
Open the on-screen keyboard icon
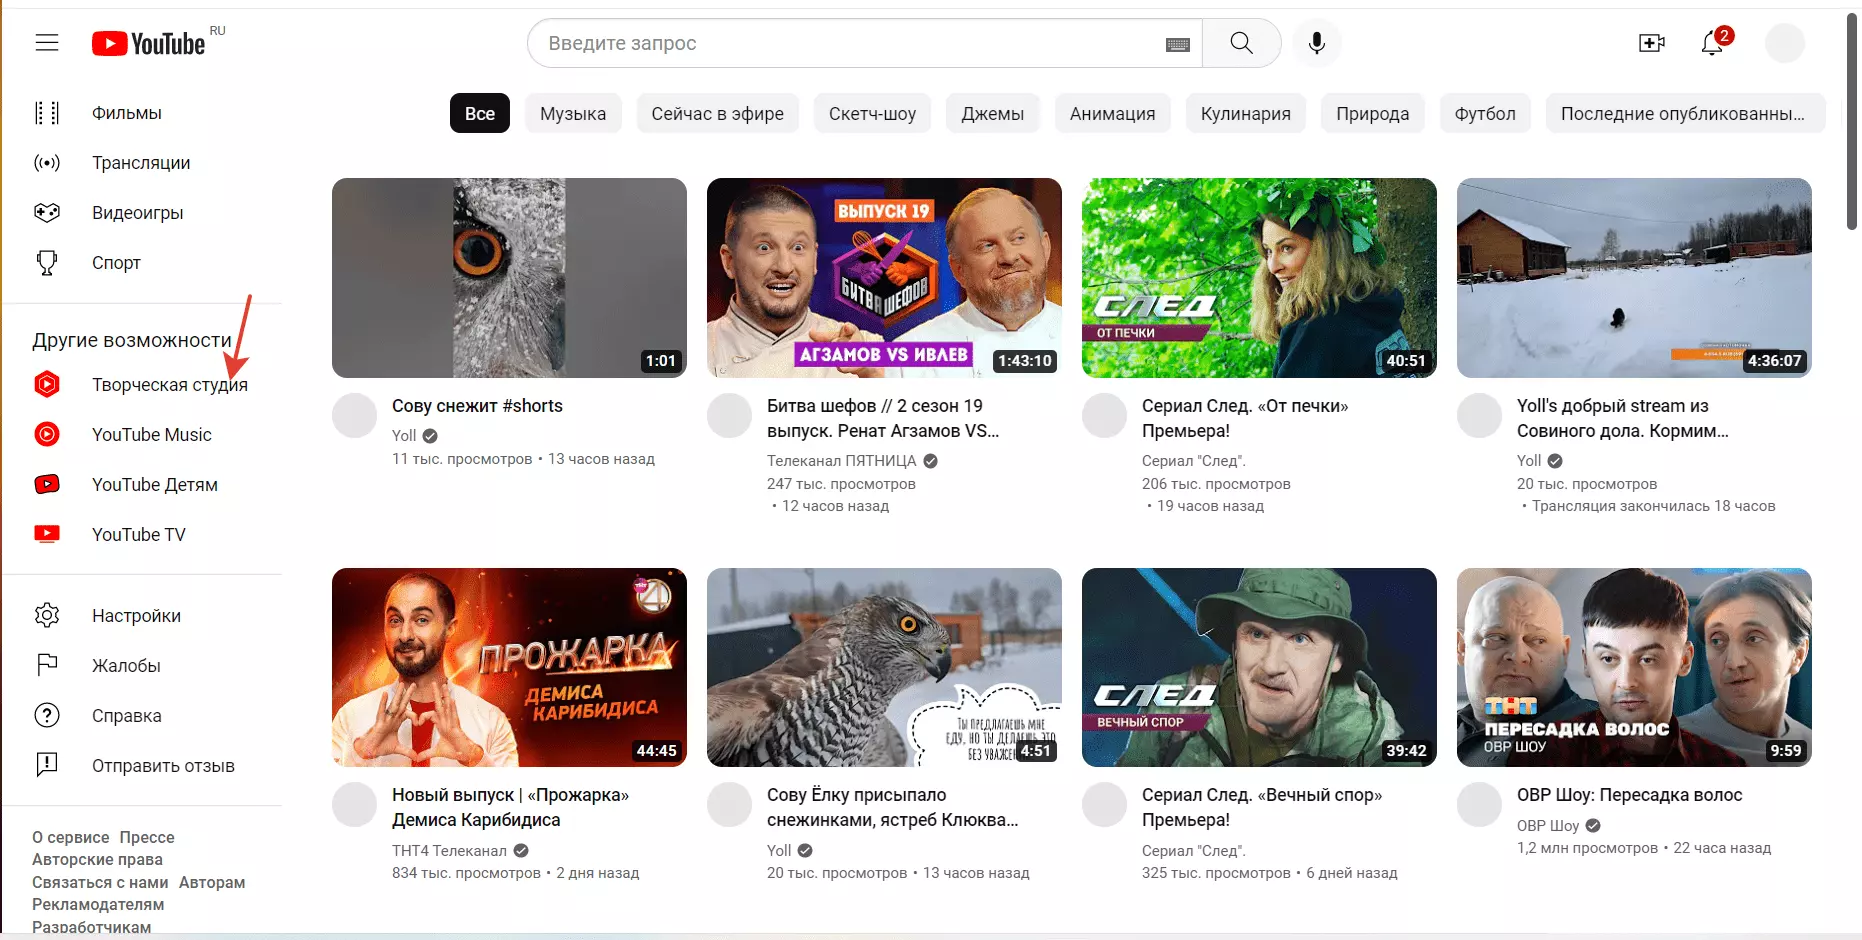[1177, 44]
